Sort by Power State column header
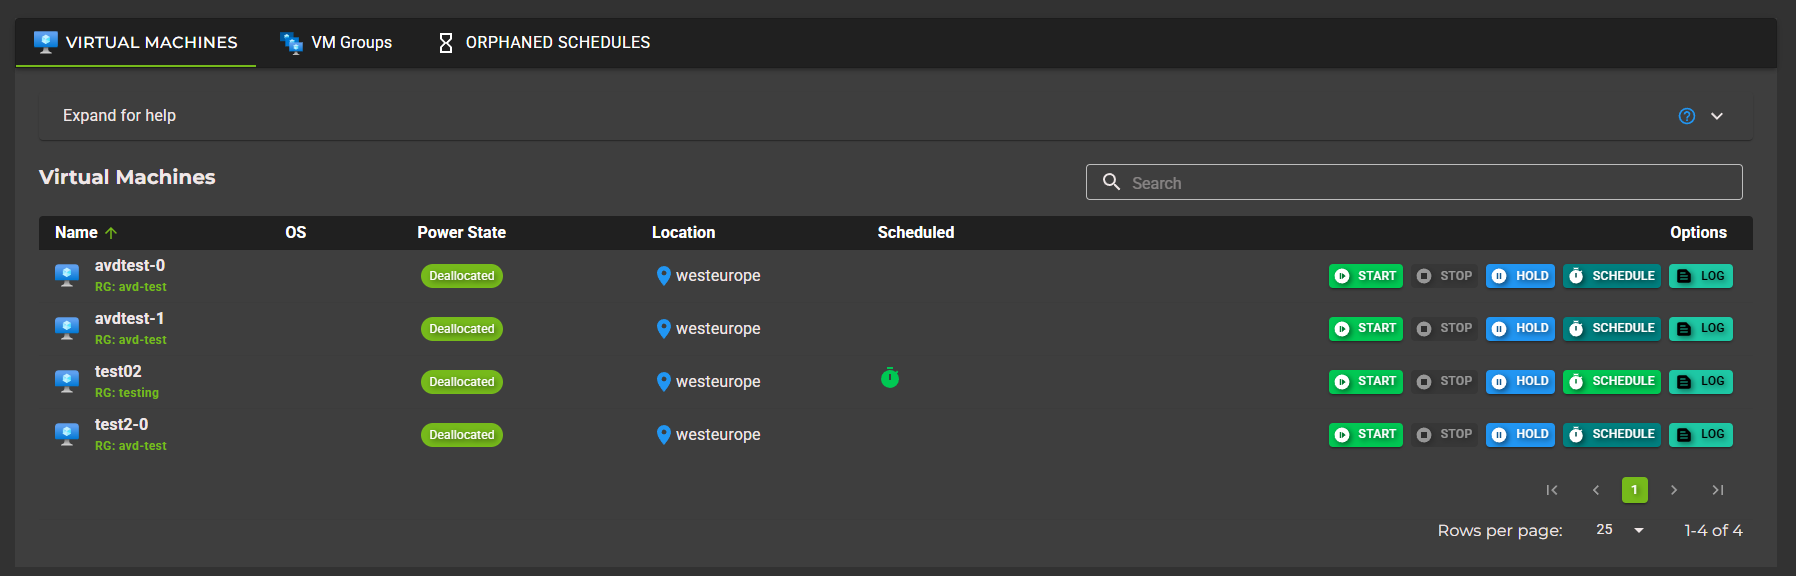Screen dimensions: 1796x576 click(461, 232)
